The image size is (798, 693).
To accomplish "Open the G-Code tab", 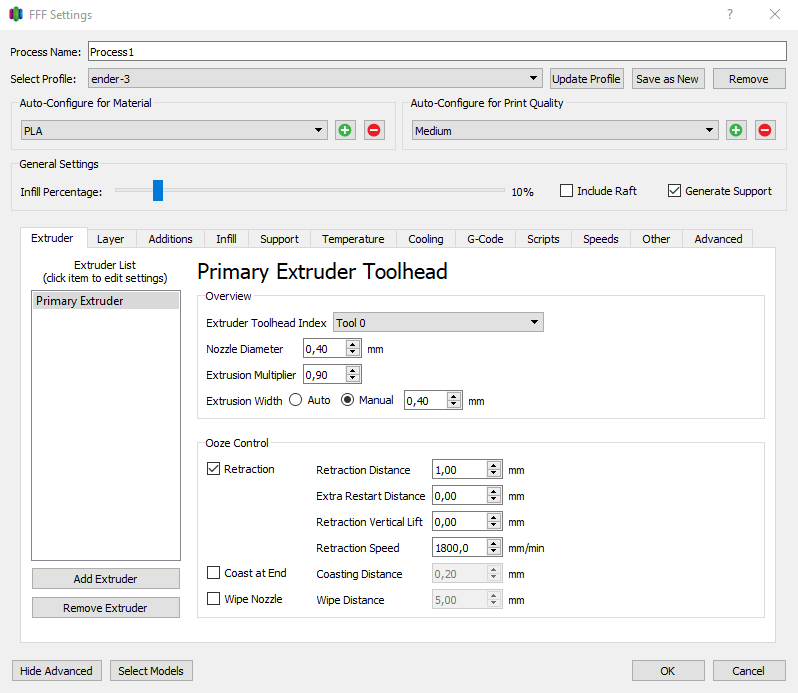I will pos(485,239).
